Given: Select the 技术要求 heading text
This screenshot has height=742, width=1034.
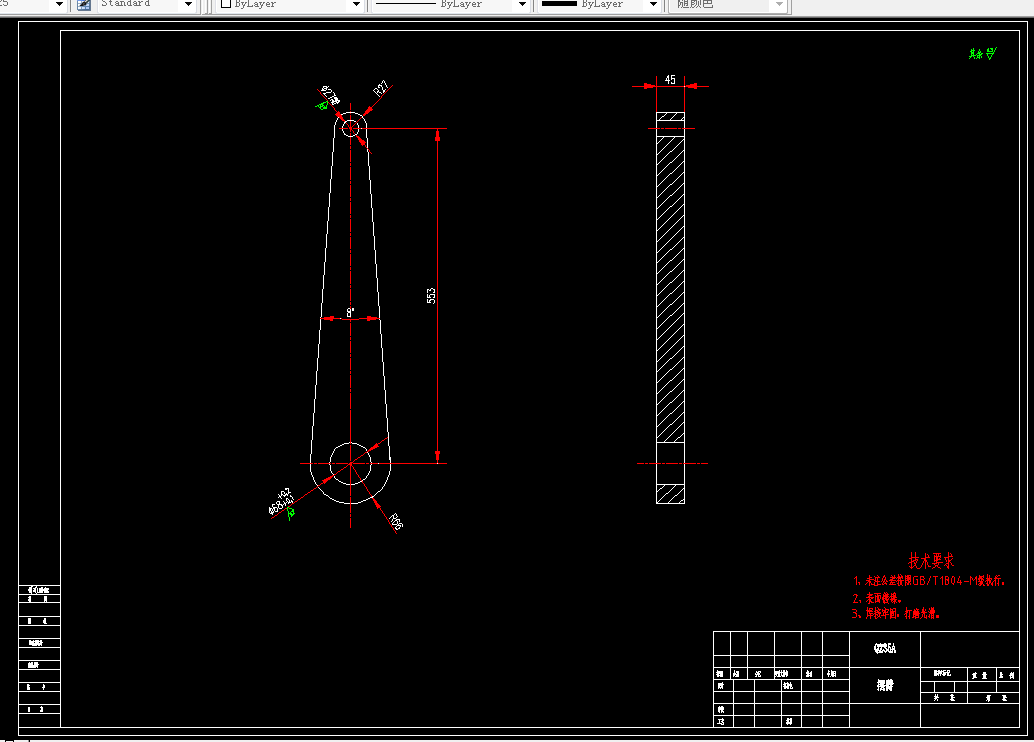Looking at the screenshot, I should [x=930, y=561].
